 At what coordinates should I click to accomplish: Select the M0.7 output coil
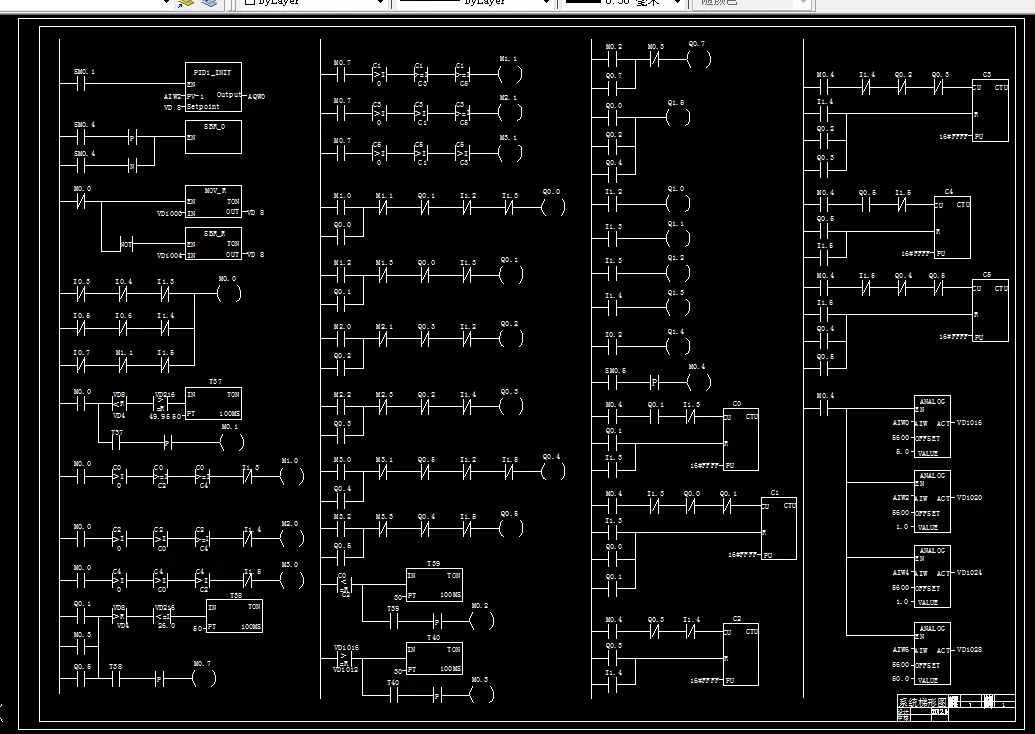(x=204, y=678)
